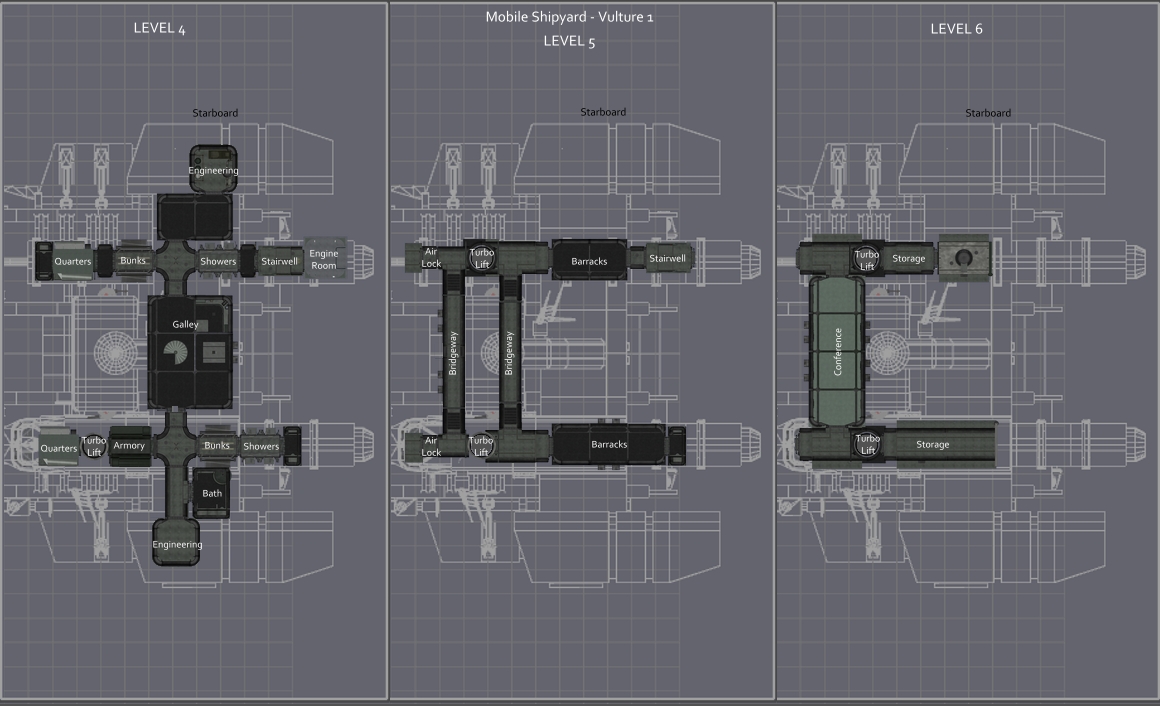The width and height of the screenshot is (1160, 706).
Task: Toggle the Armory room on Level 4
Action: pyautogui.click(x=129, y=446)
